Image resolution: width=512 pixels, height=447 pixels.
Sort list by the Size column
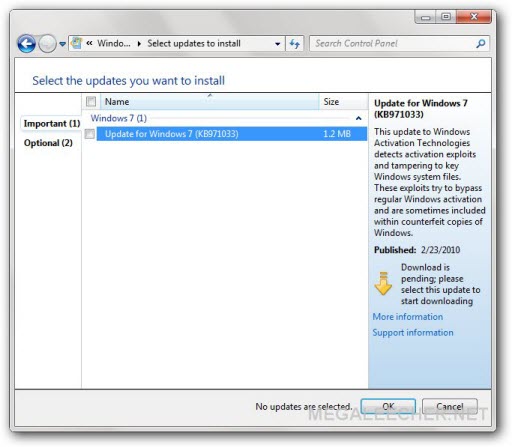[343, 102]
